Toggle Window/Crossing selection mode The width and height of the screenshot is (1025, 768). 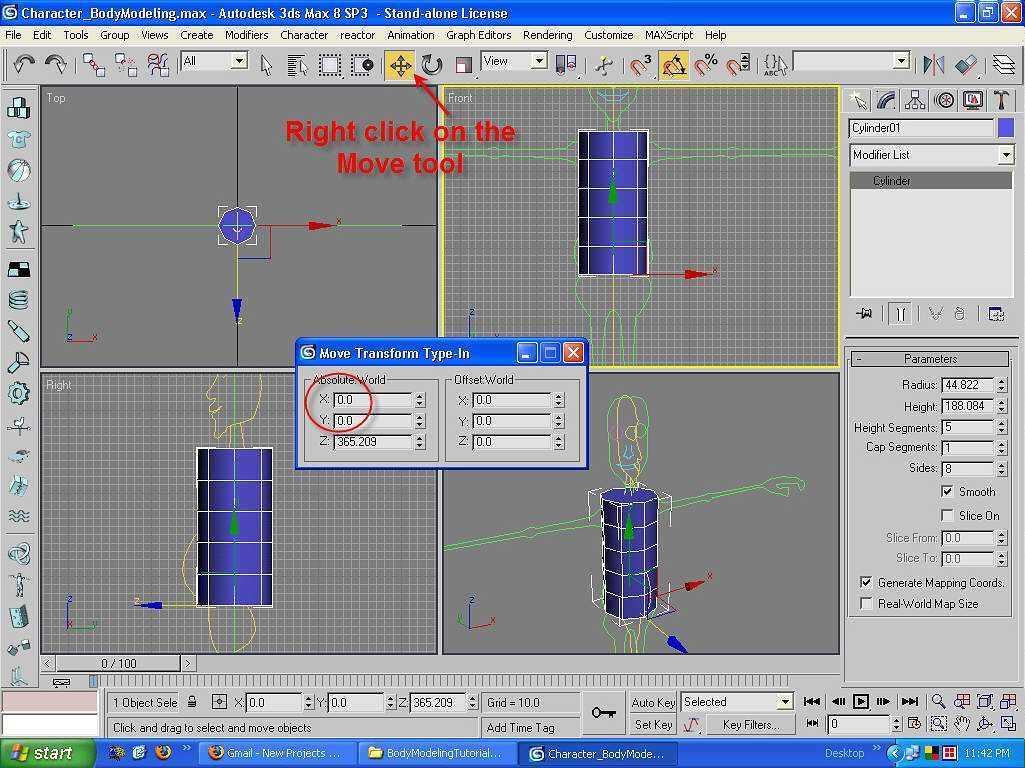(361, 65)
